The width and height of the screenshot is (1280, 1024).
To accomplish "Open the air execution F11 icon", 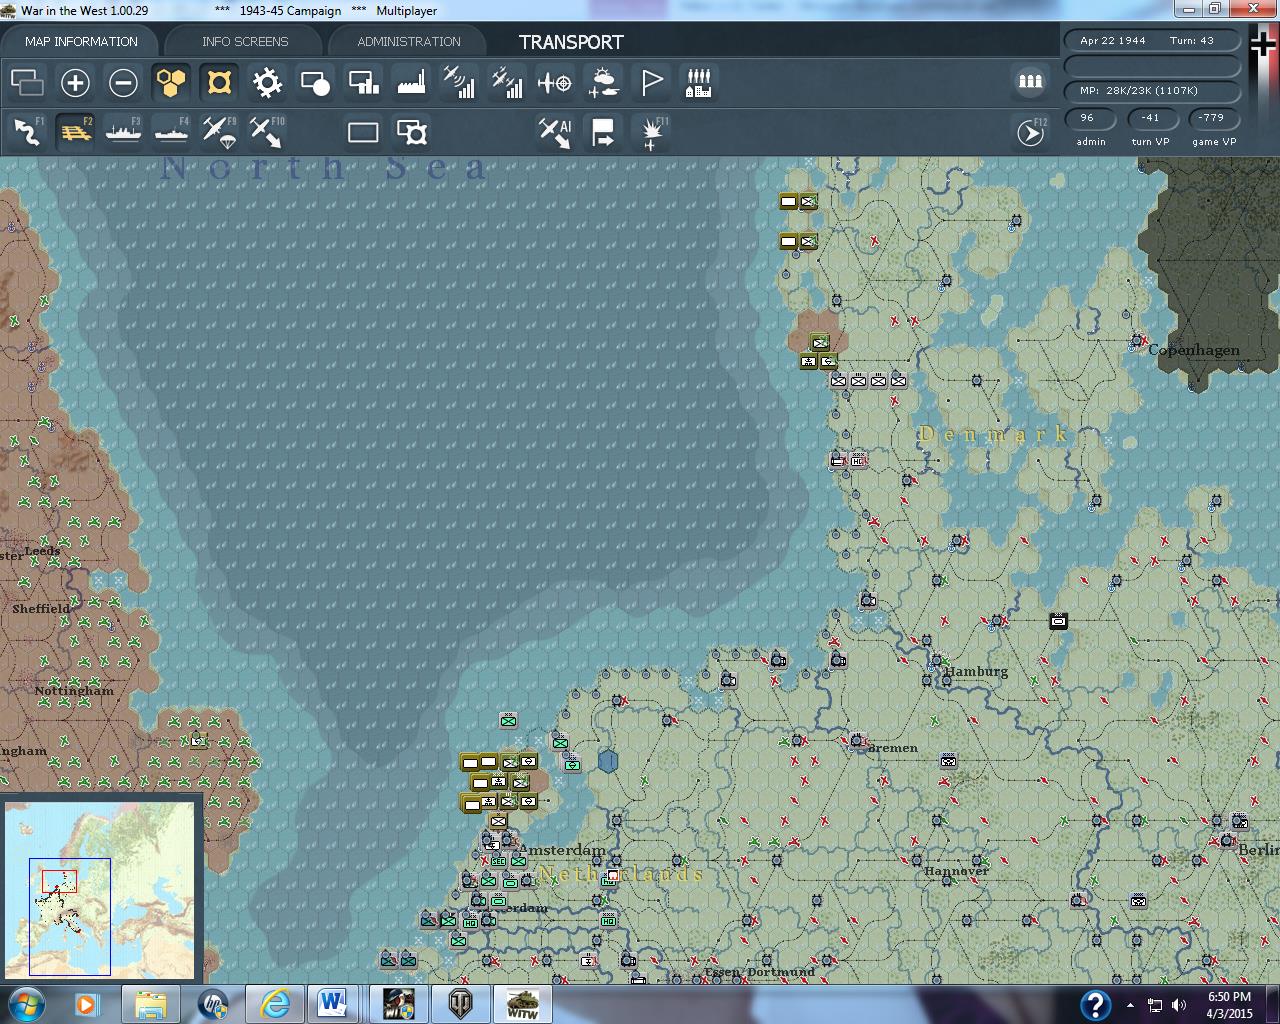I will point(651,132).
